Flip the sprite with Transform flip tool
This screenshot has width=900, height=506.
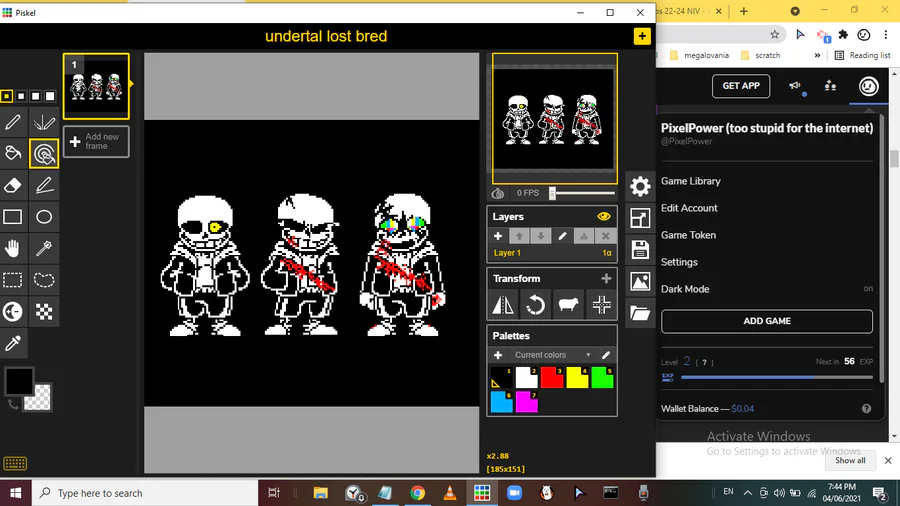(x=503, y=305)
